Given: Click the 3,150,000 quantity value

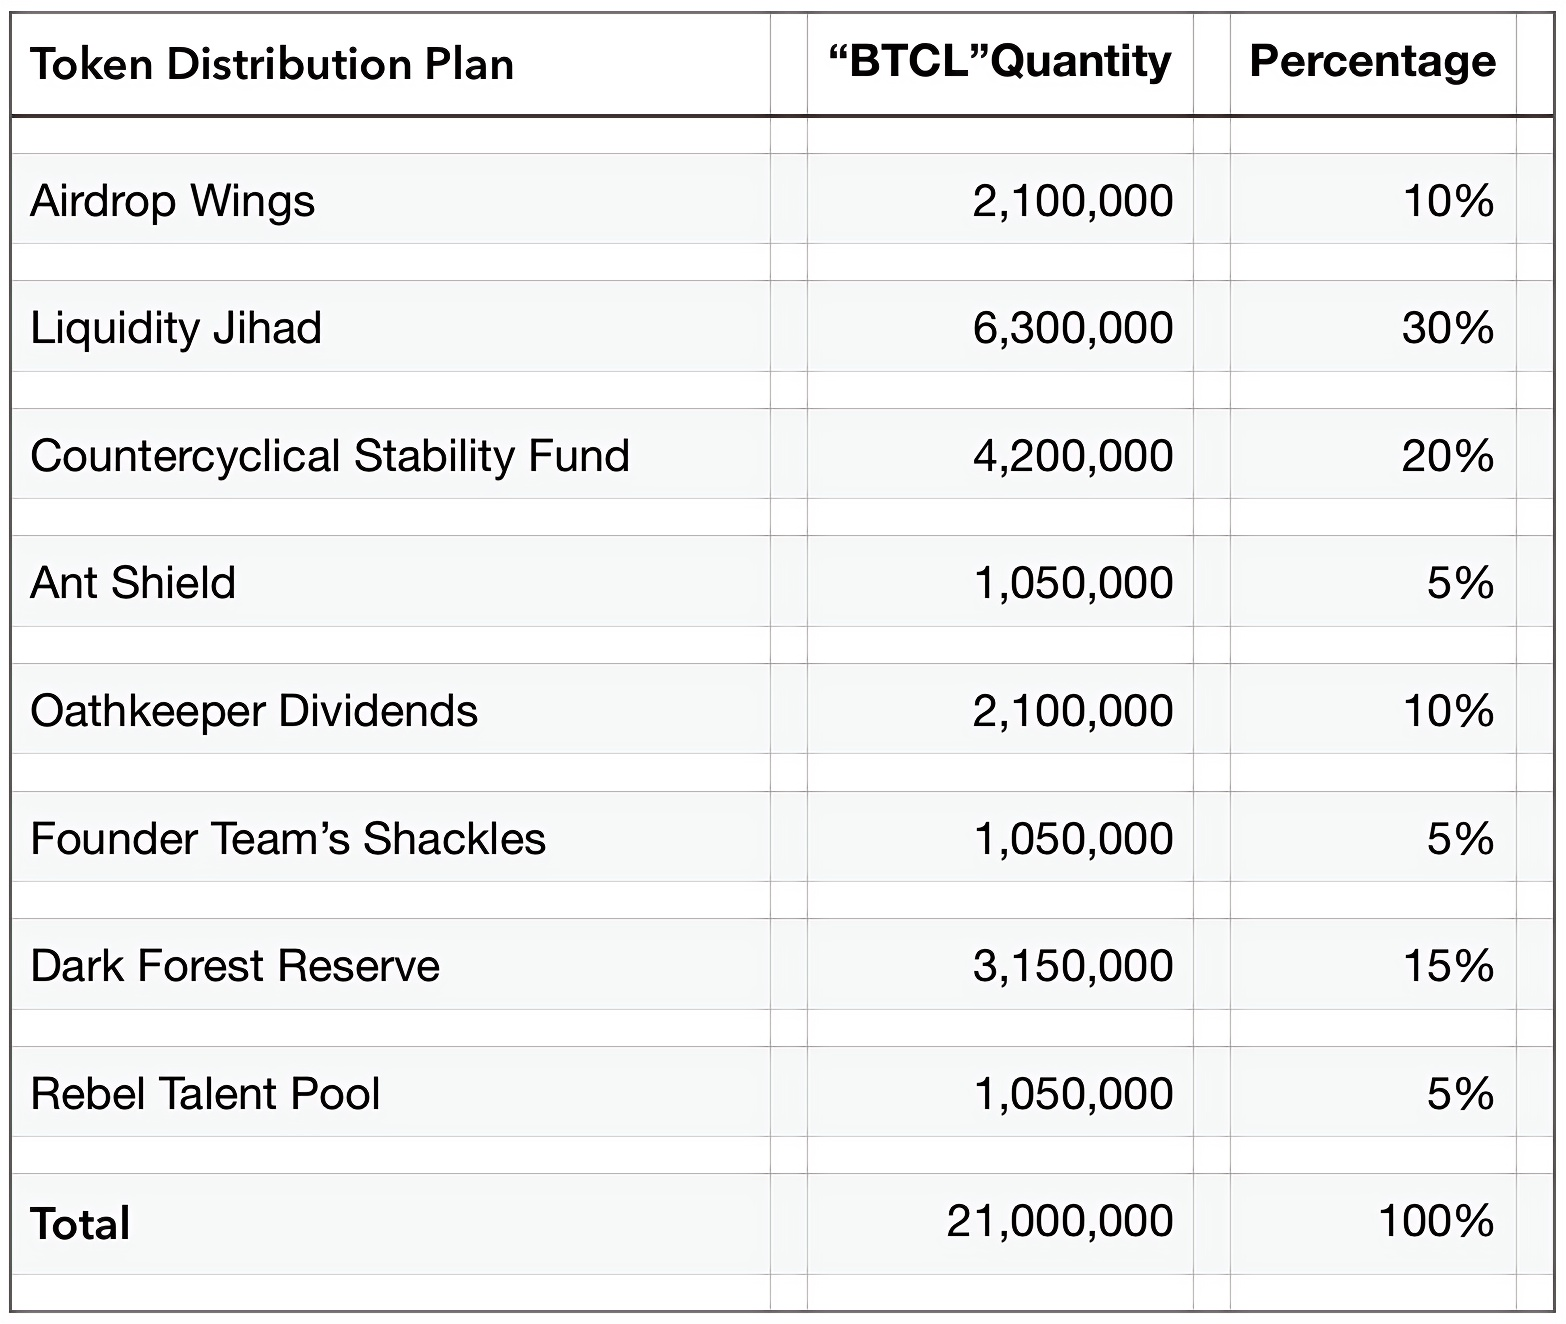Looking at the screenshot, I should (1073, 966).
